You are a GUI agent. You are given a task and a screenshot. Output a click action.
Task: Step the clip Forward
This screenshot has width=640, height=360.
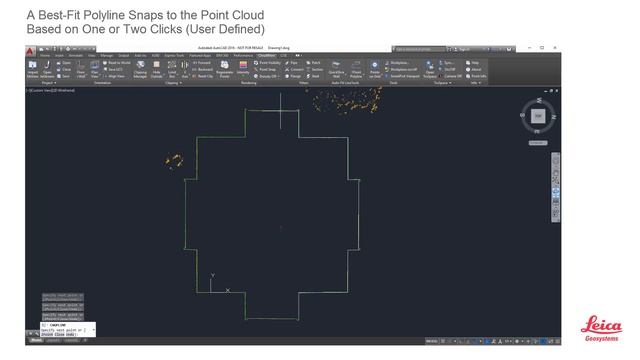coord(201,63)
